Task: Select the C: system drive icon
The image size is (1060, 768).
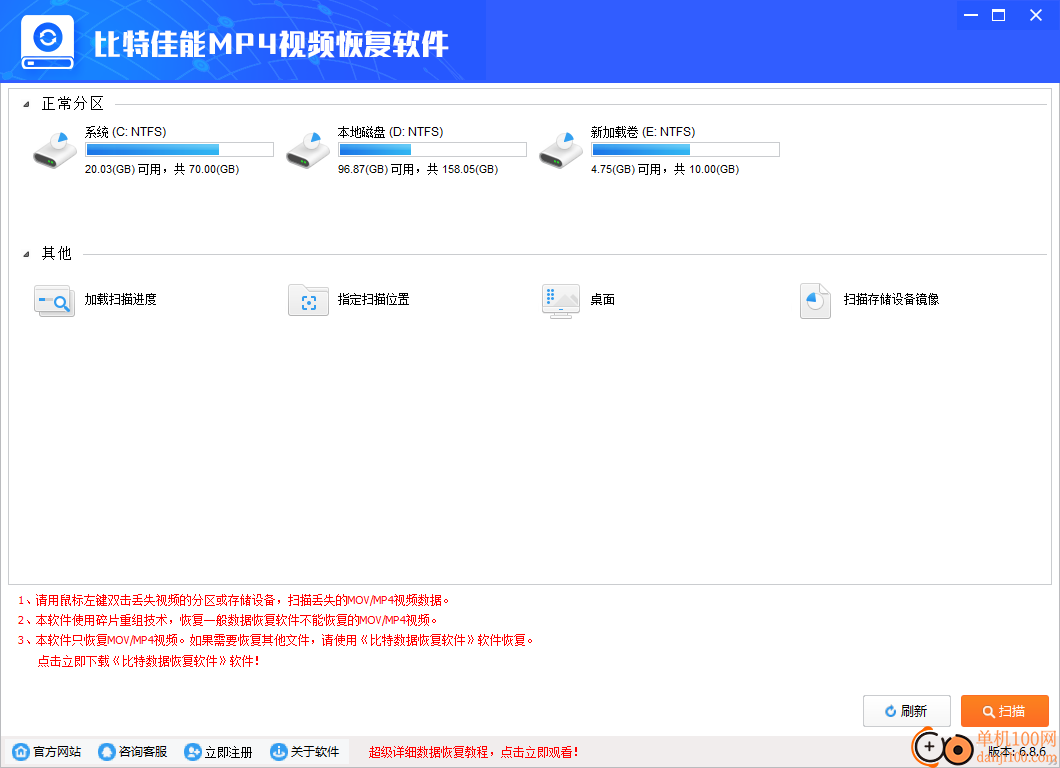Action: [x=55, y=150]
